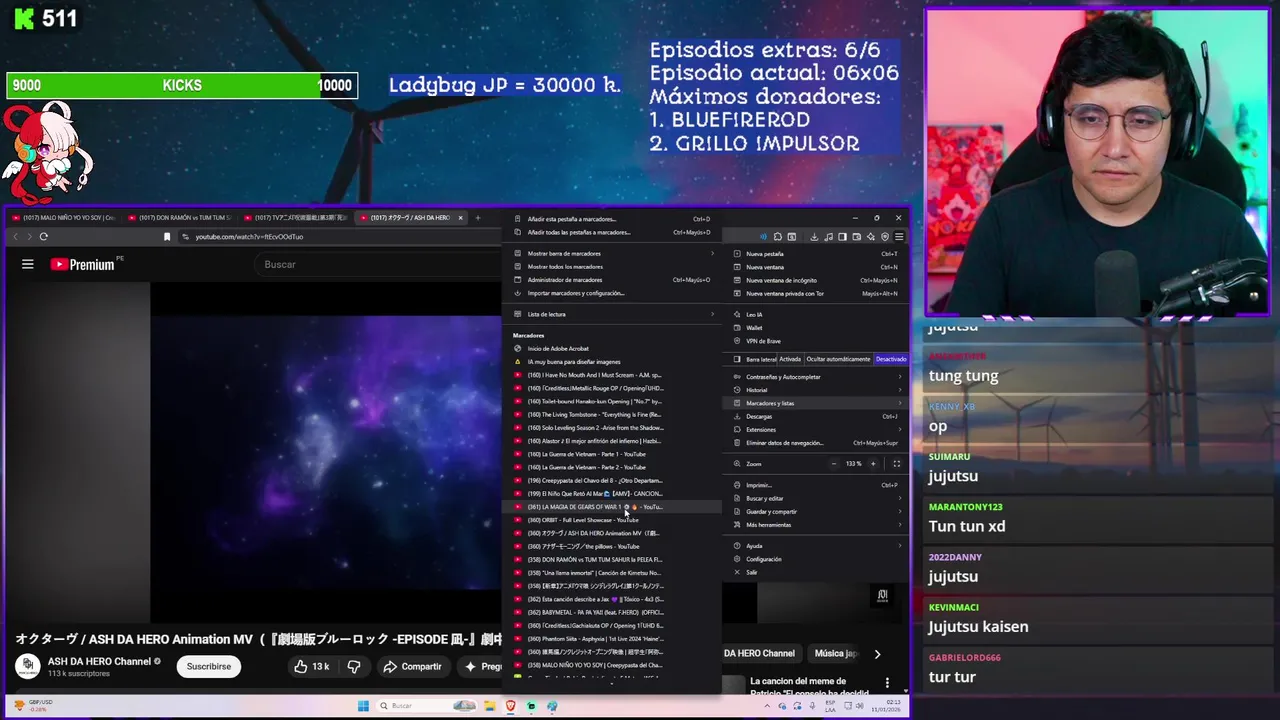Click the YouTube Premium logo
1280x720 pixels.
pyautogui.click(x=83, y=264)
